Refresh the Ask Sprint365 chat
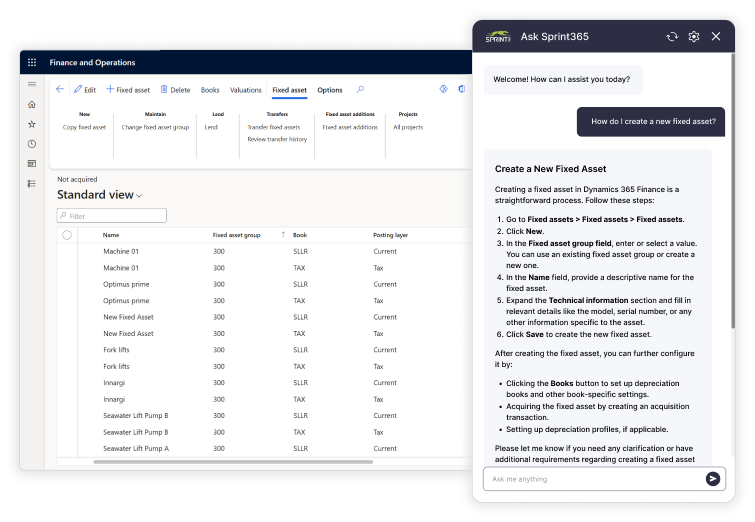755x522 pixels. 672,36
